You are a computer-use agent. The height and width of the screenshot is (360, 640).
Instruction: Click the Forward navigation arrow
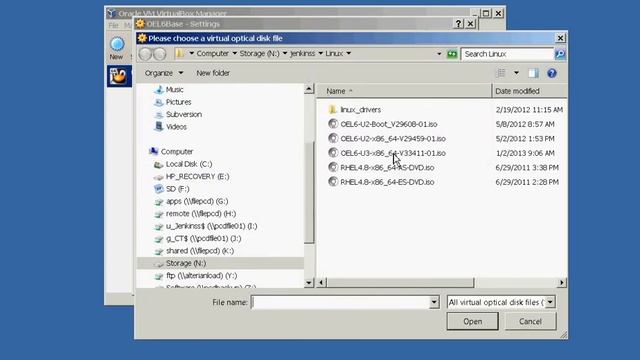pos(160,54)
